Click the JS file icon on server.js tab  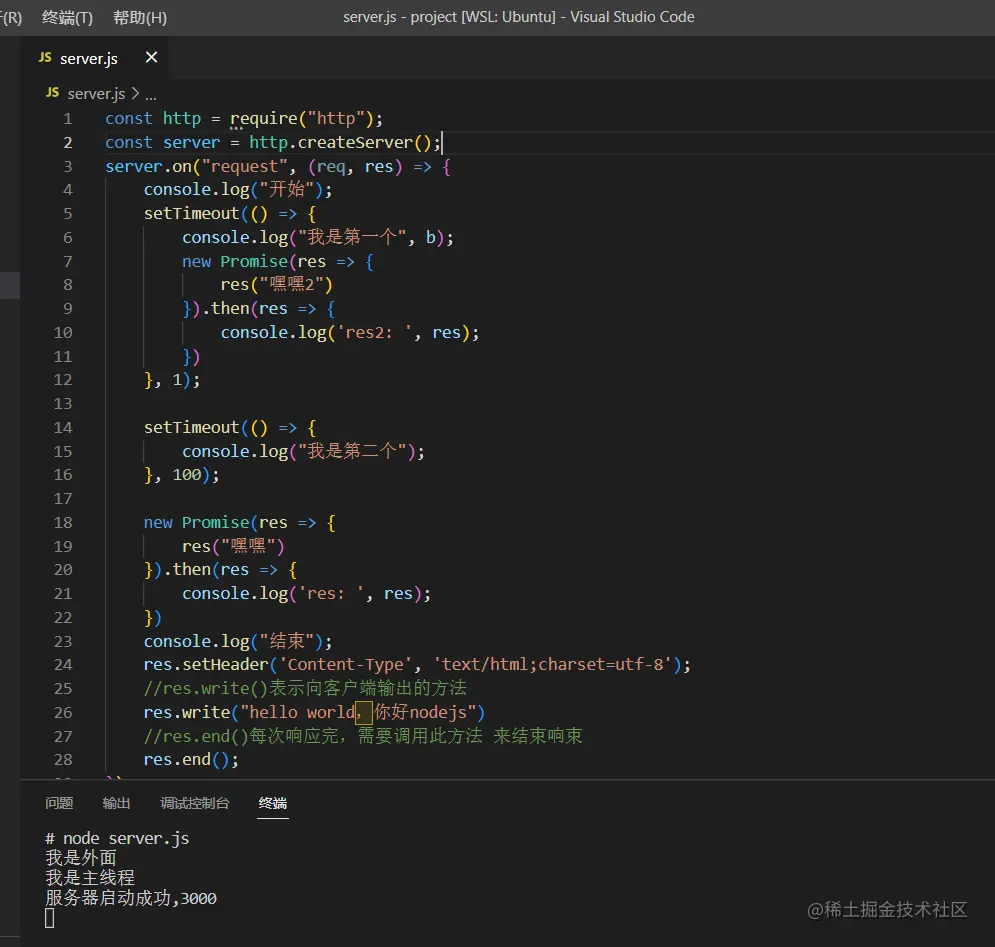click(45, 58)
